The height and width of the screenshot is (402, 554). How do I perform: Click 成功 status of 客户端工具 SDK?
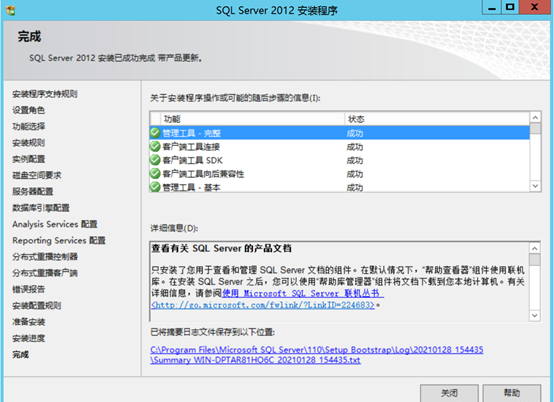355,160
